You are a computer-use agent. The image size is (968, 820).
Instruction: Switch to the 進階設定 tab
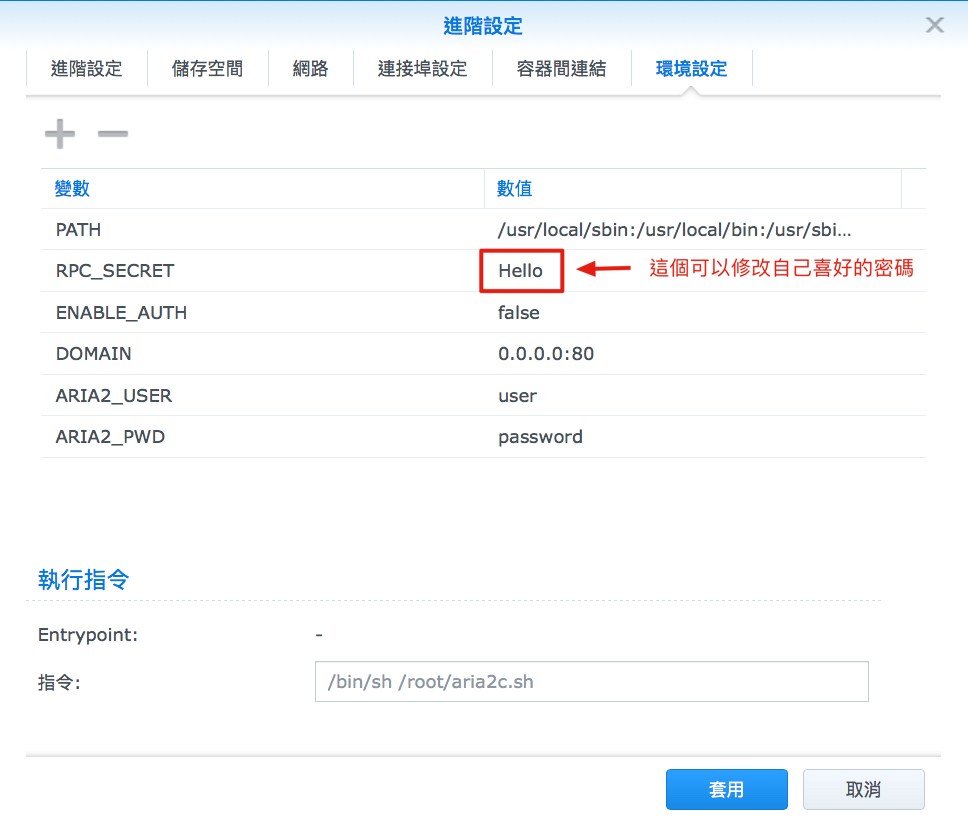tap(87, 68)
